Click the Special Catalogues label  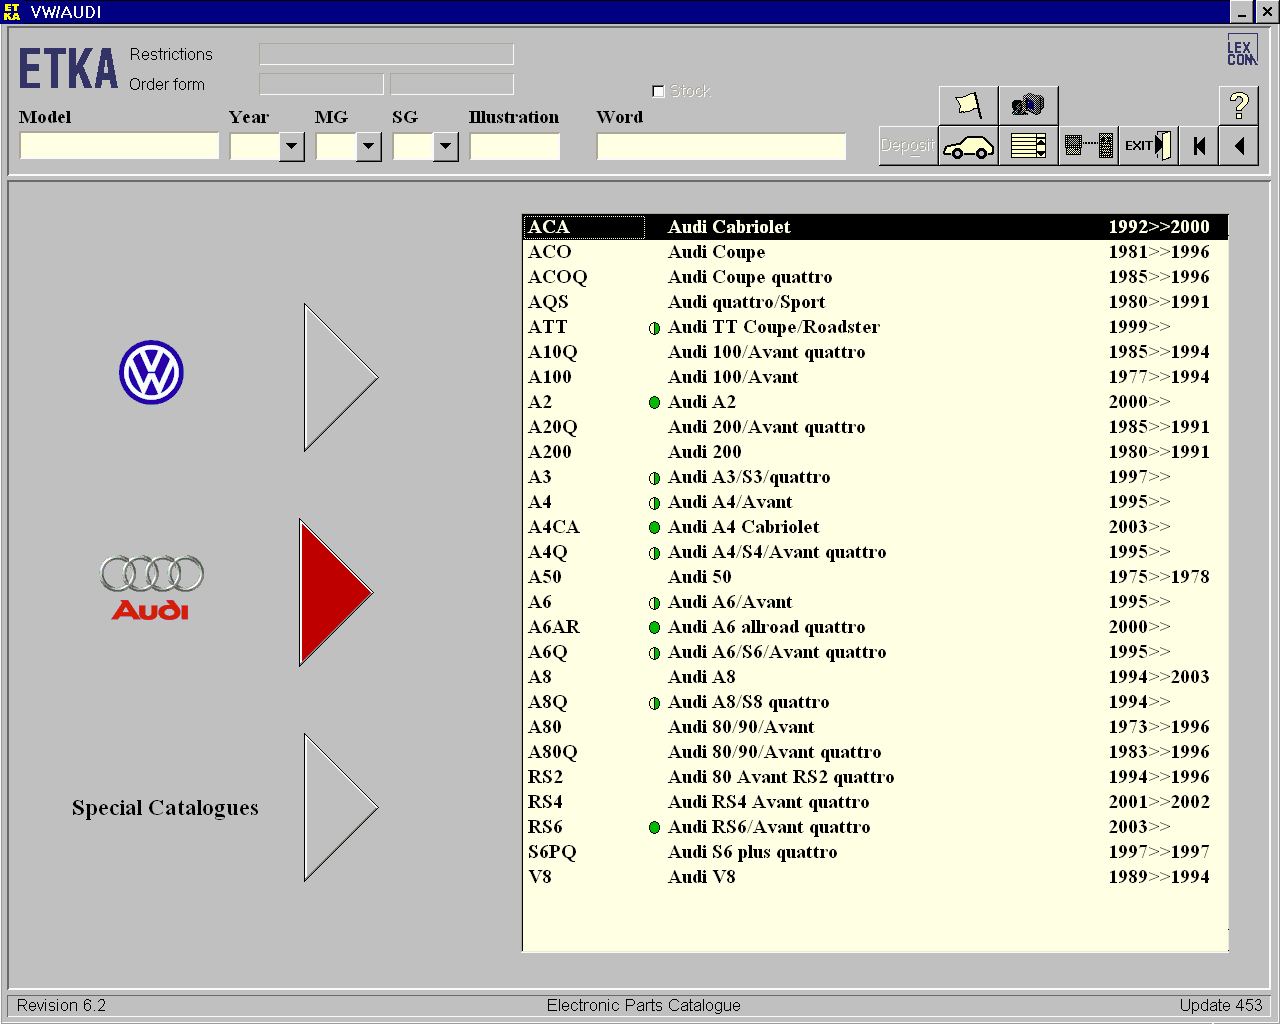[x=165, y=808]
